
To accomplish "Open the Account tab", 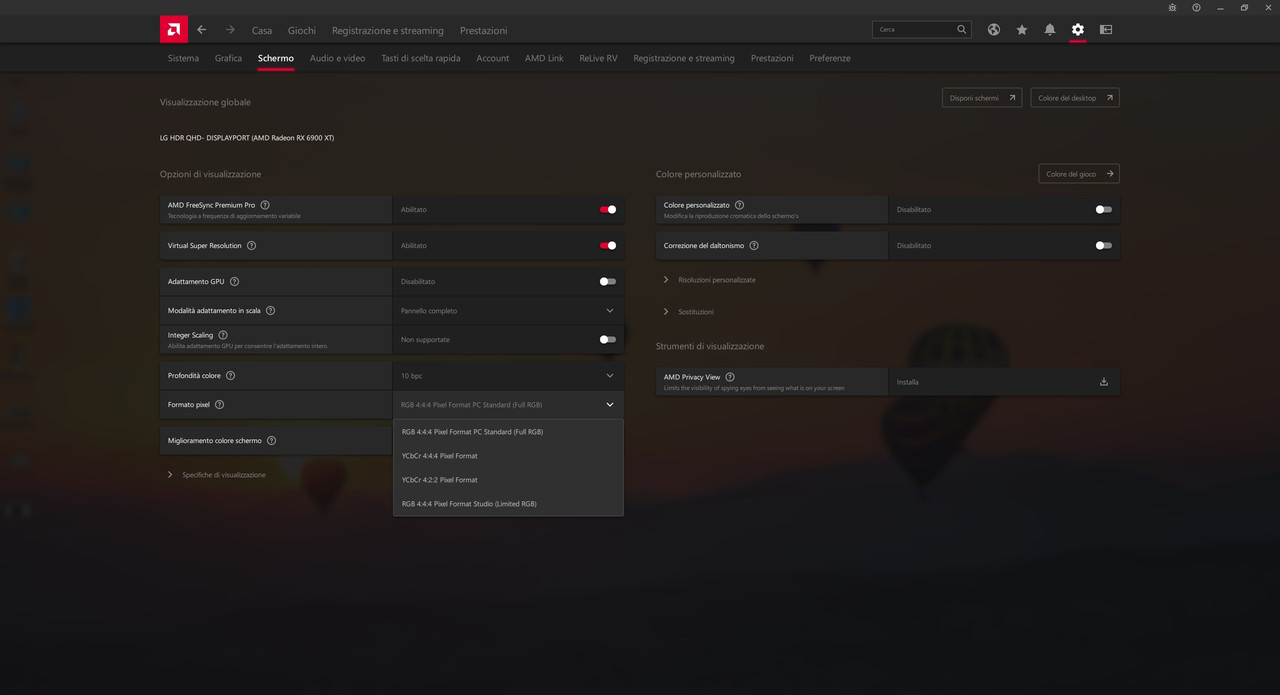I will (493, 58).
